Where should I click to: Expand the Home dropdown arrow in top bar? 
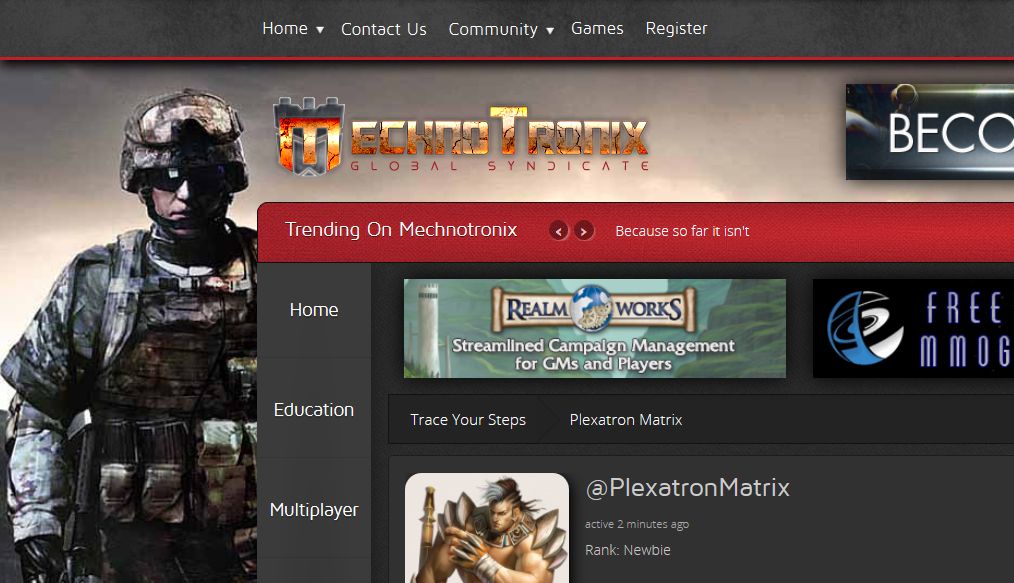click(319, 30)
